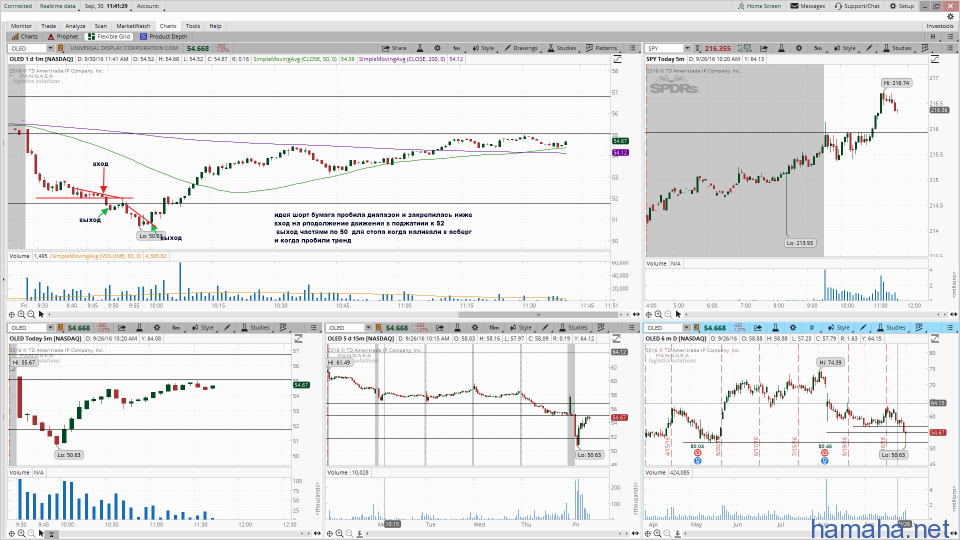
Task: Click share icon in OLED Today 5m chart
Action: [122, 328]
